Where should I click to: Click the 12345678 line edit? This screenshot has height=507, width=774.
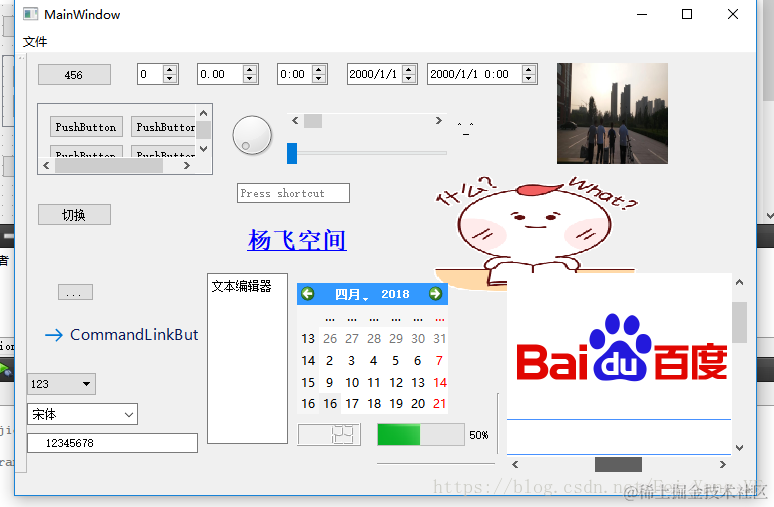pyautogui.click(x=113, y=443)
